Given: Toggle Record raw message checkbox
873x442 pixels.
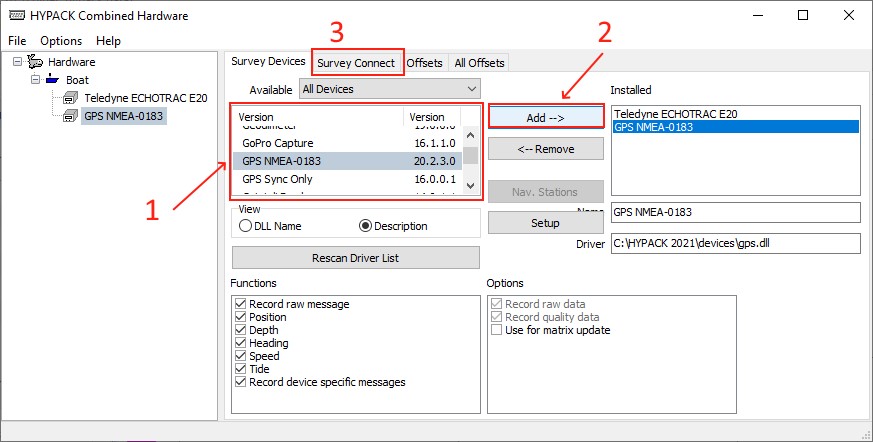Looking at the screenshot, I should [x=241, y=304].
